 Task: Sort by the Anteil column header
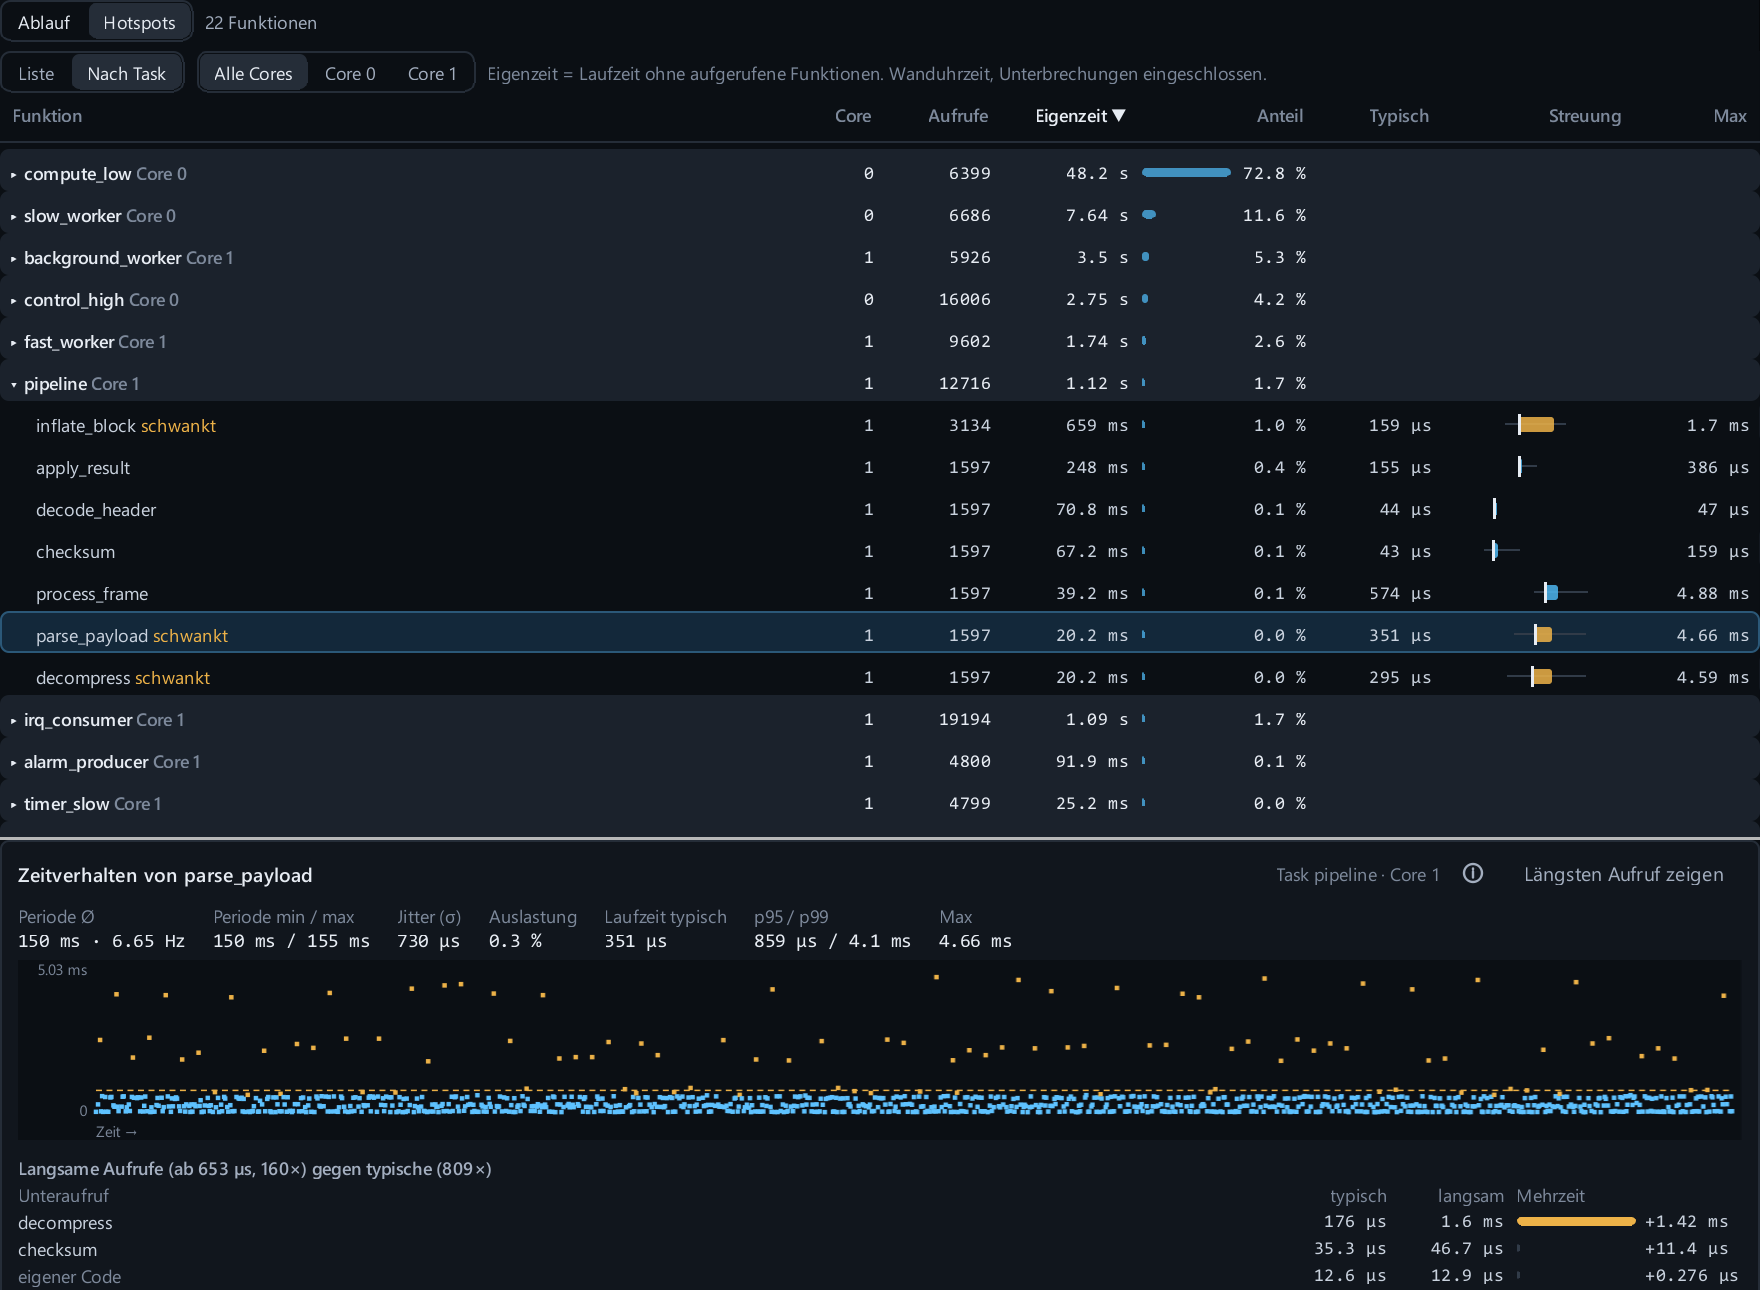[x=1280, y=116]
